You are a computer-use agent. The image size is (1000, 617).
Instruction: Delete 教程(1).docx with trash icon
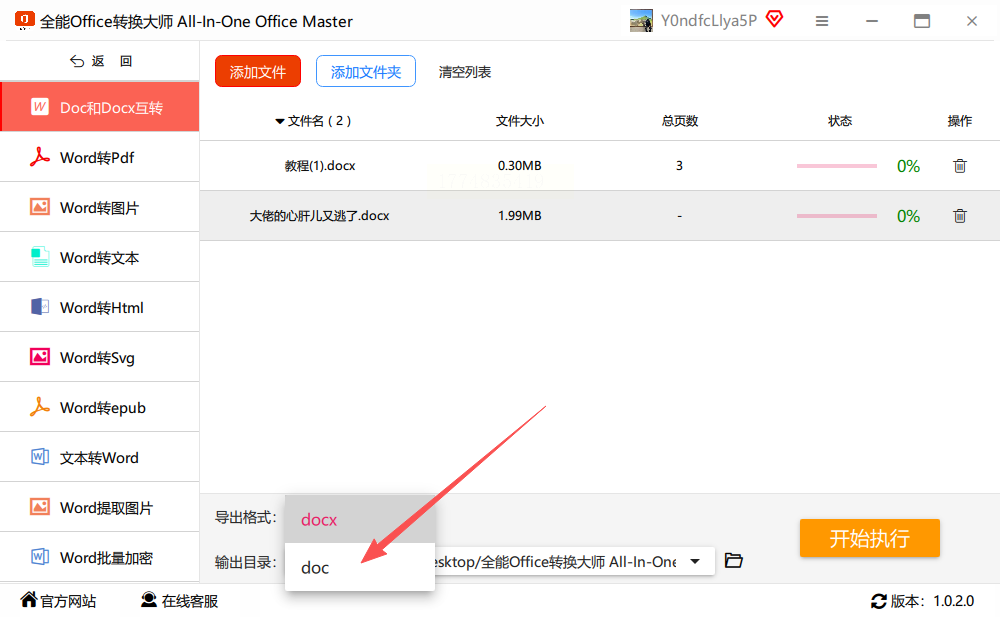pyautogui.click(x=960, y=166)
